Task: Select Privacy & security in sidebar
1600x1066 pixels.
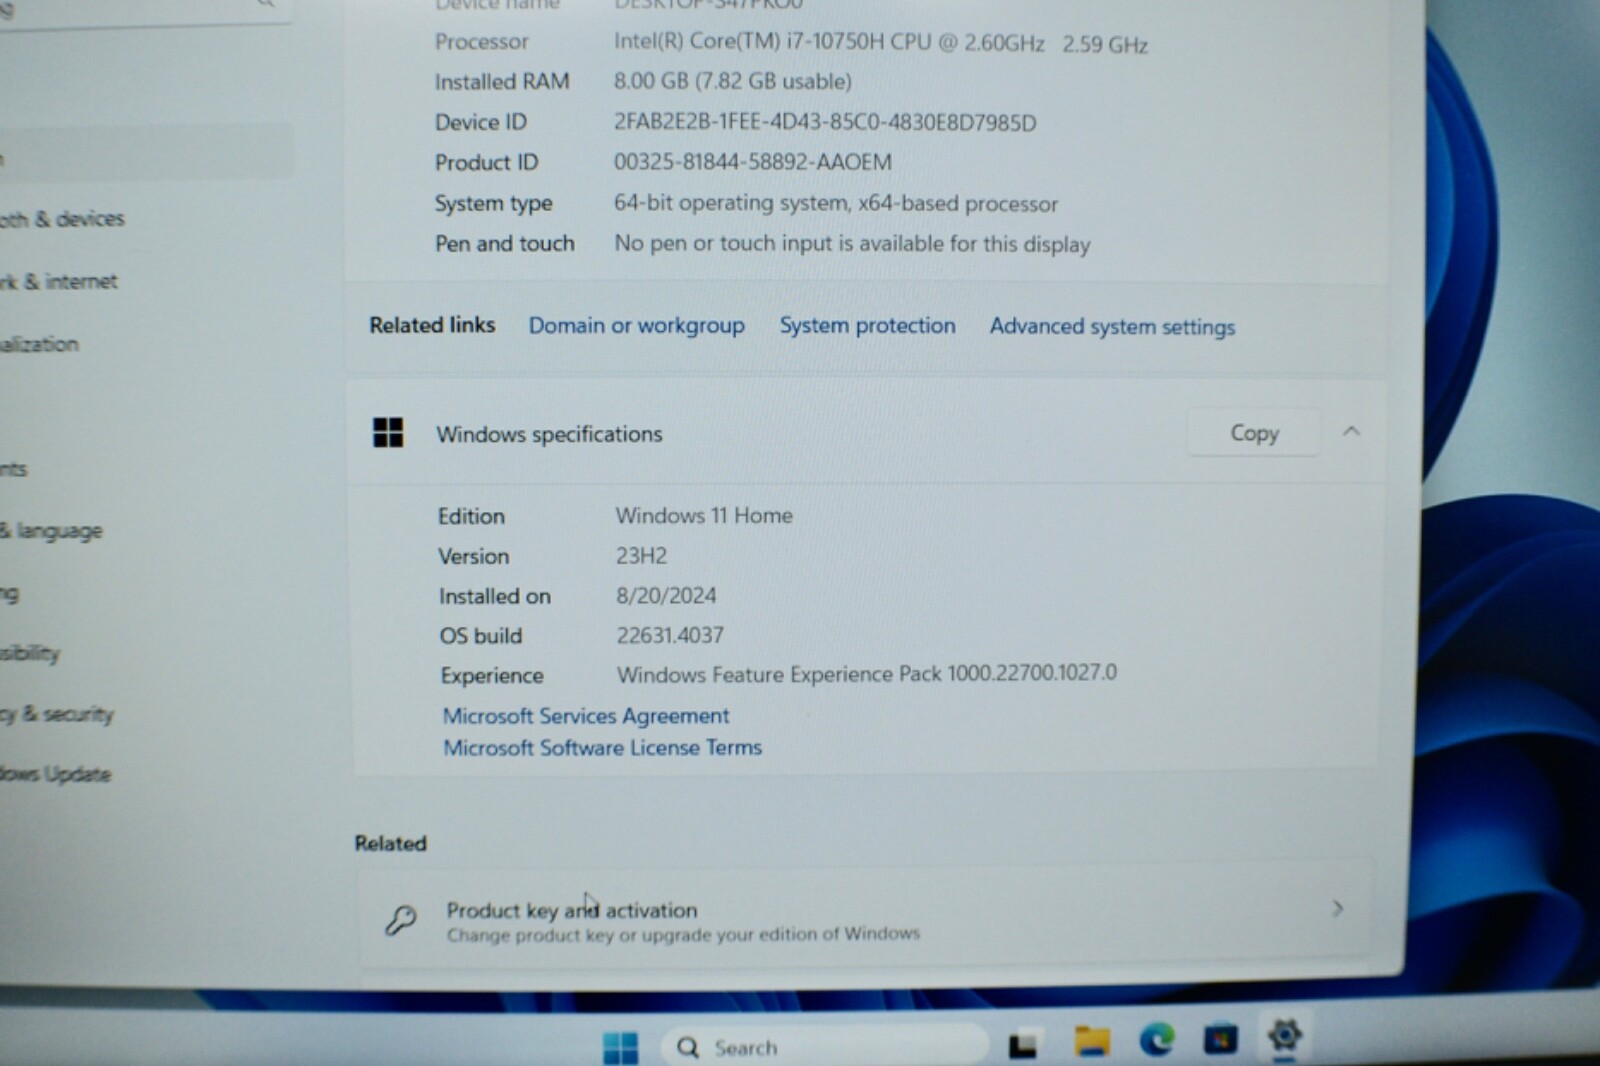Action: [57, 714]
